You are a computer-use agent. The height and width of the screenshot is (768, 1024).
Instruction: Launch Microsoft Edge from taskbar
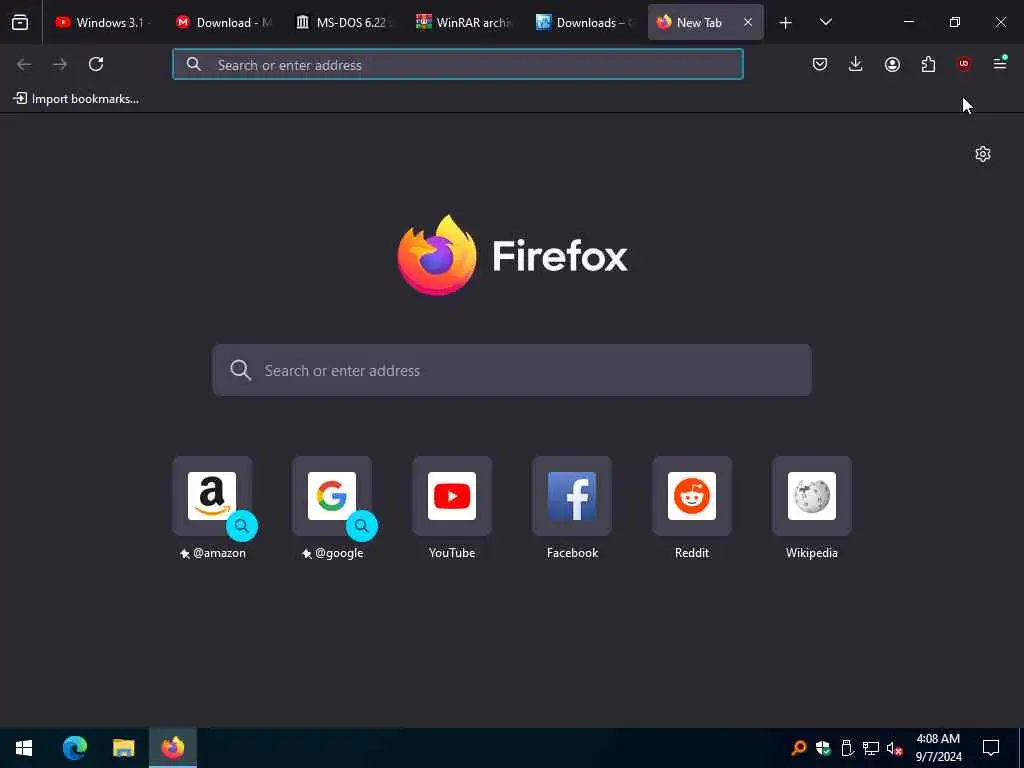75,748
